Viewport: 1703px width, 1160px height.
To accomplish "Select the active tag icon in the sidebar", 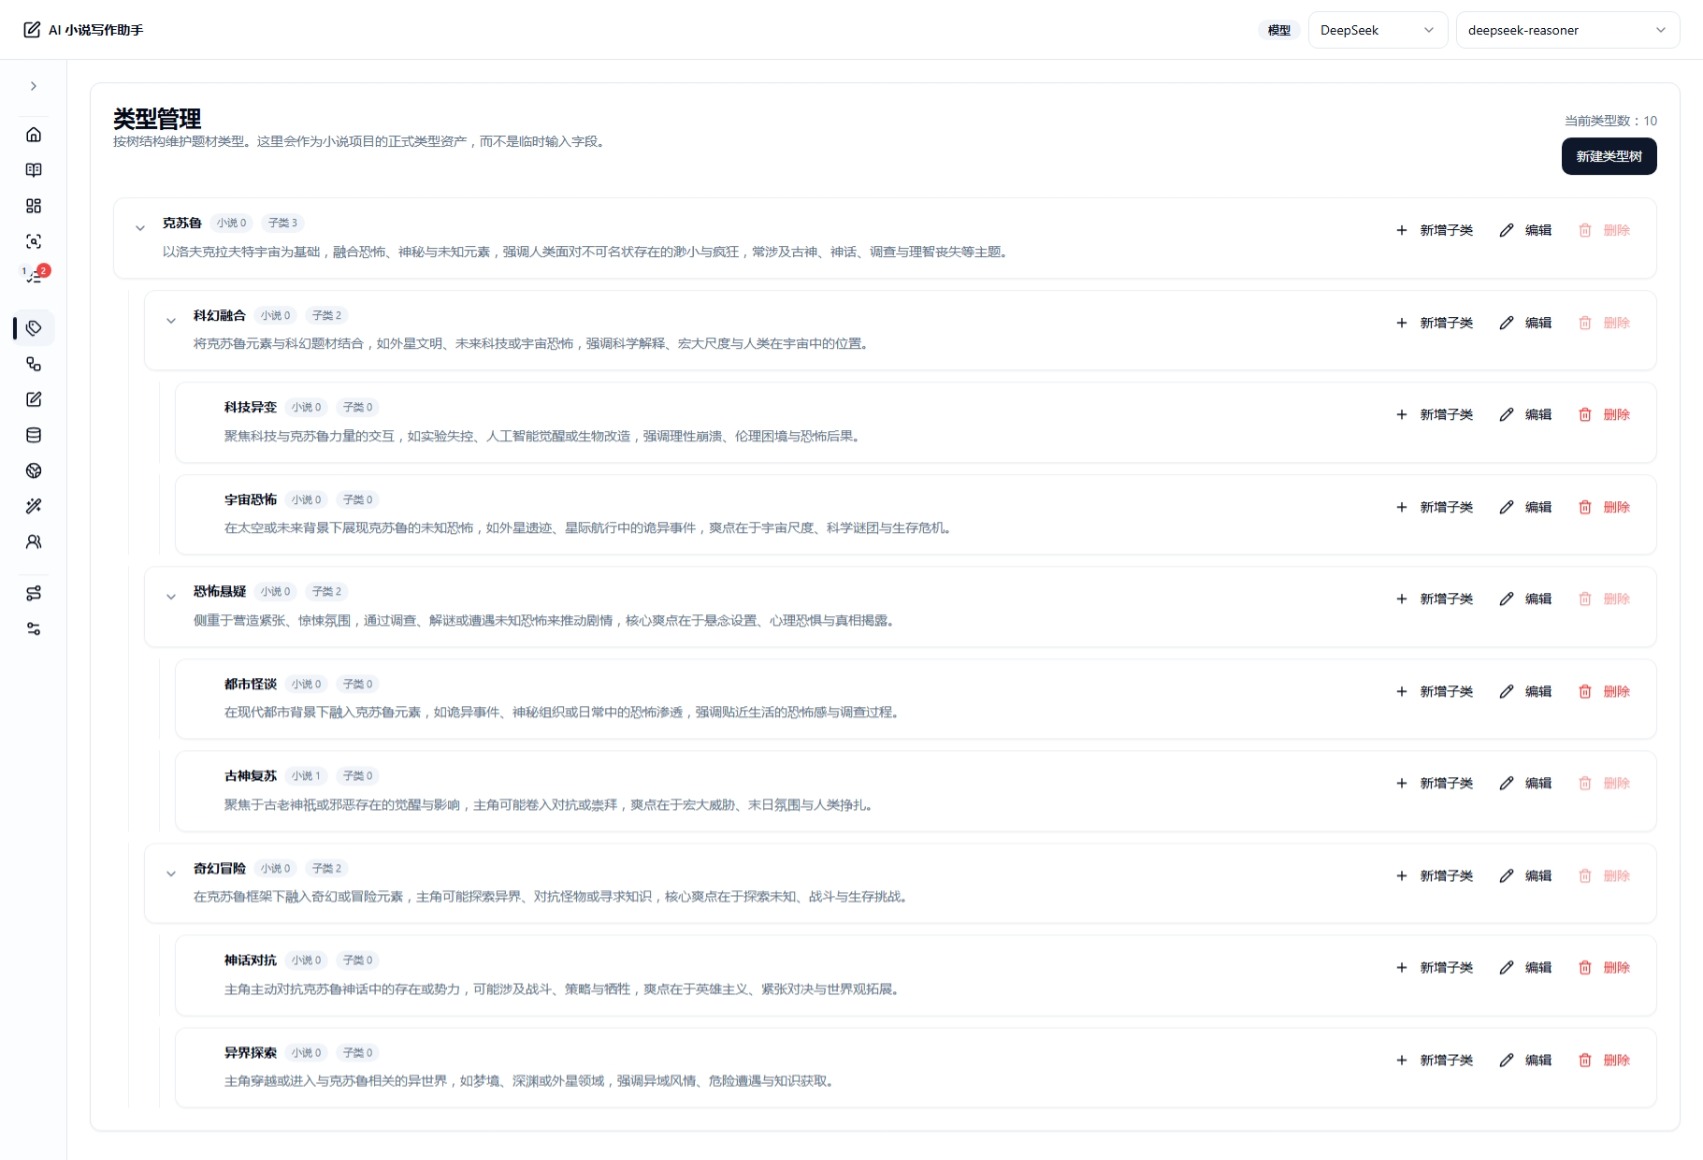I will 33,328.
